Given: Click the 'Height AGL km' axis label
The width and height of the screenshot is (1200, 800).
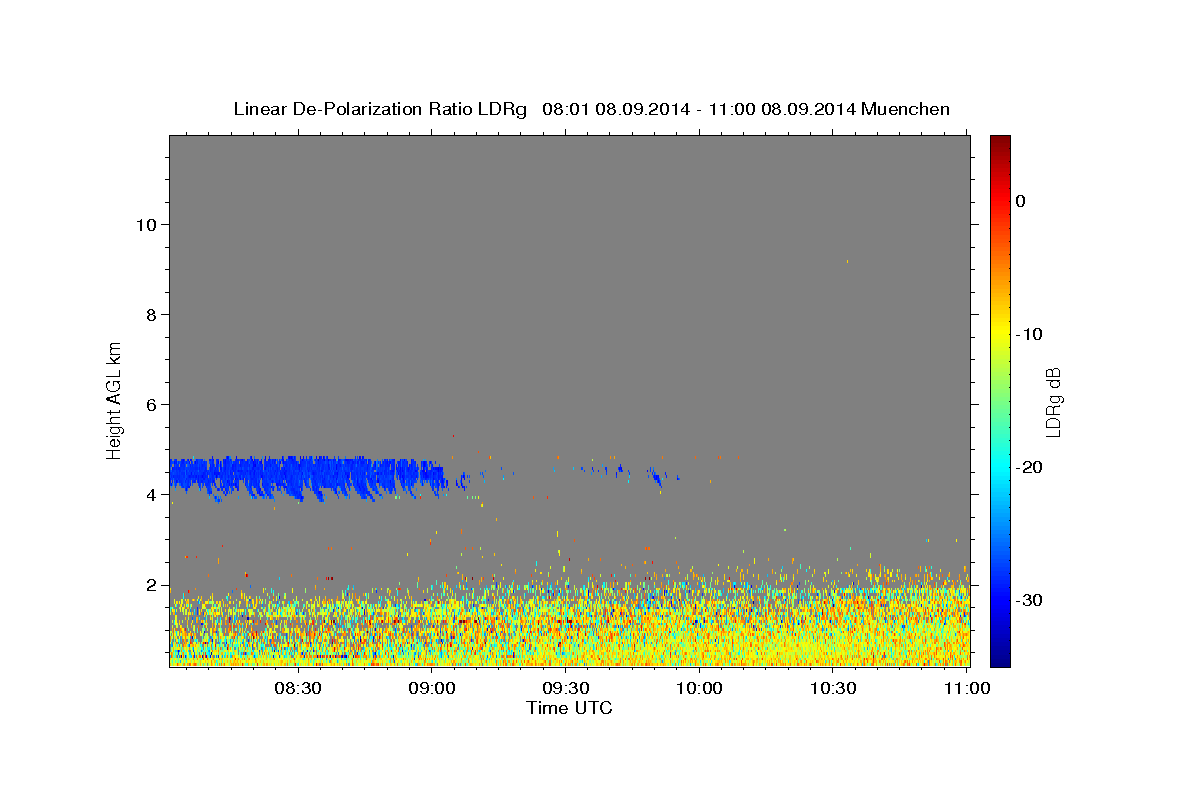Looking at the screenshot, I should click(x=115, y=400).
